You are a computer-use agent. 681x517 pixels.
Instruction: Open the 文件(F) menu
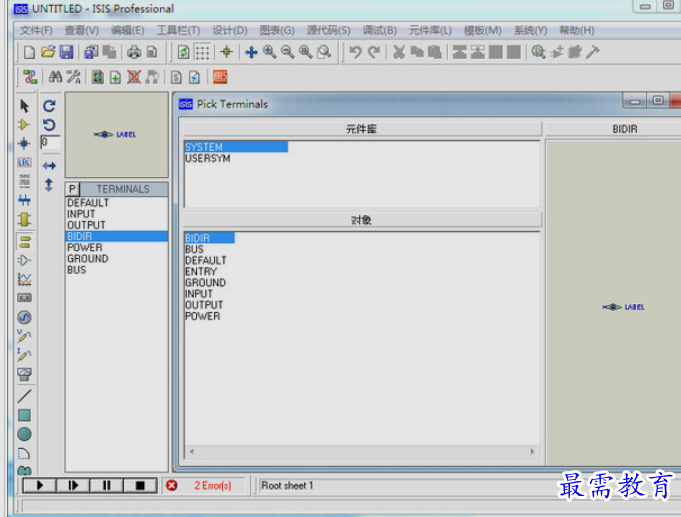36,31
